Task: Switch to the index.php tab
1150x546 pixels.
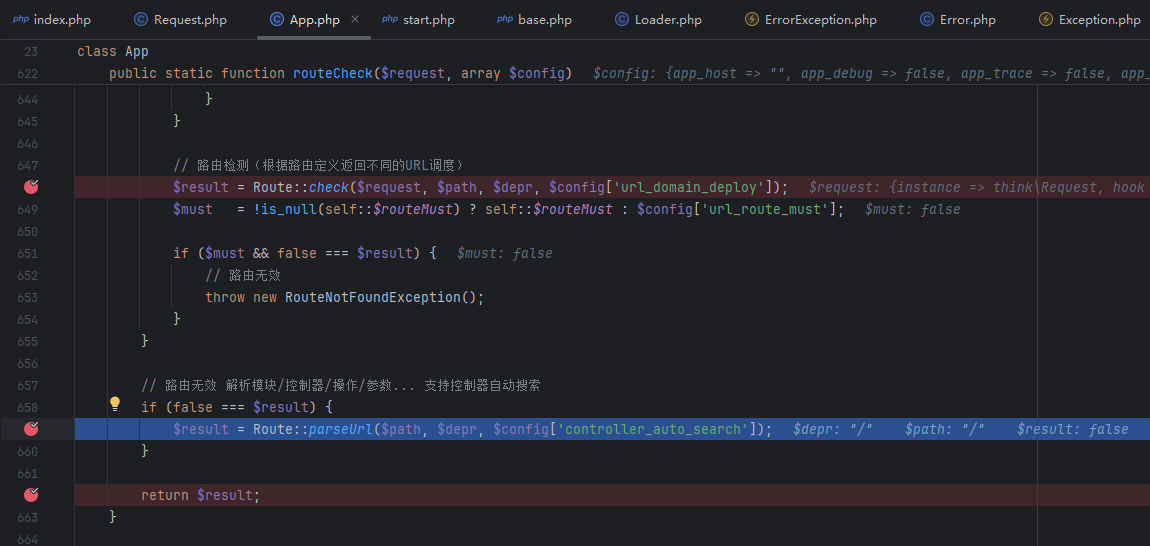Action: point(53,20)
